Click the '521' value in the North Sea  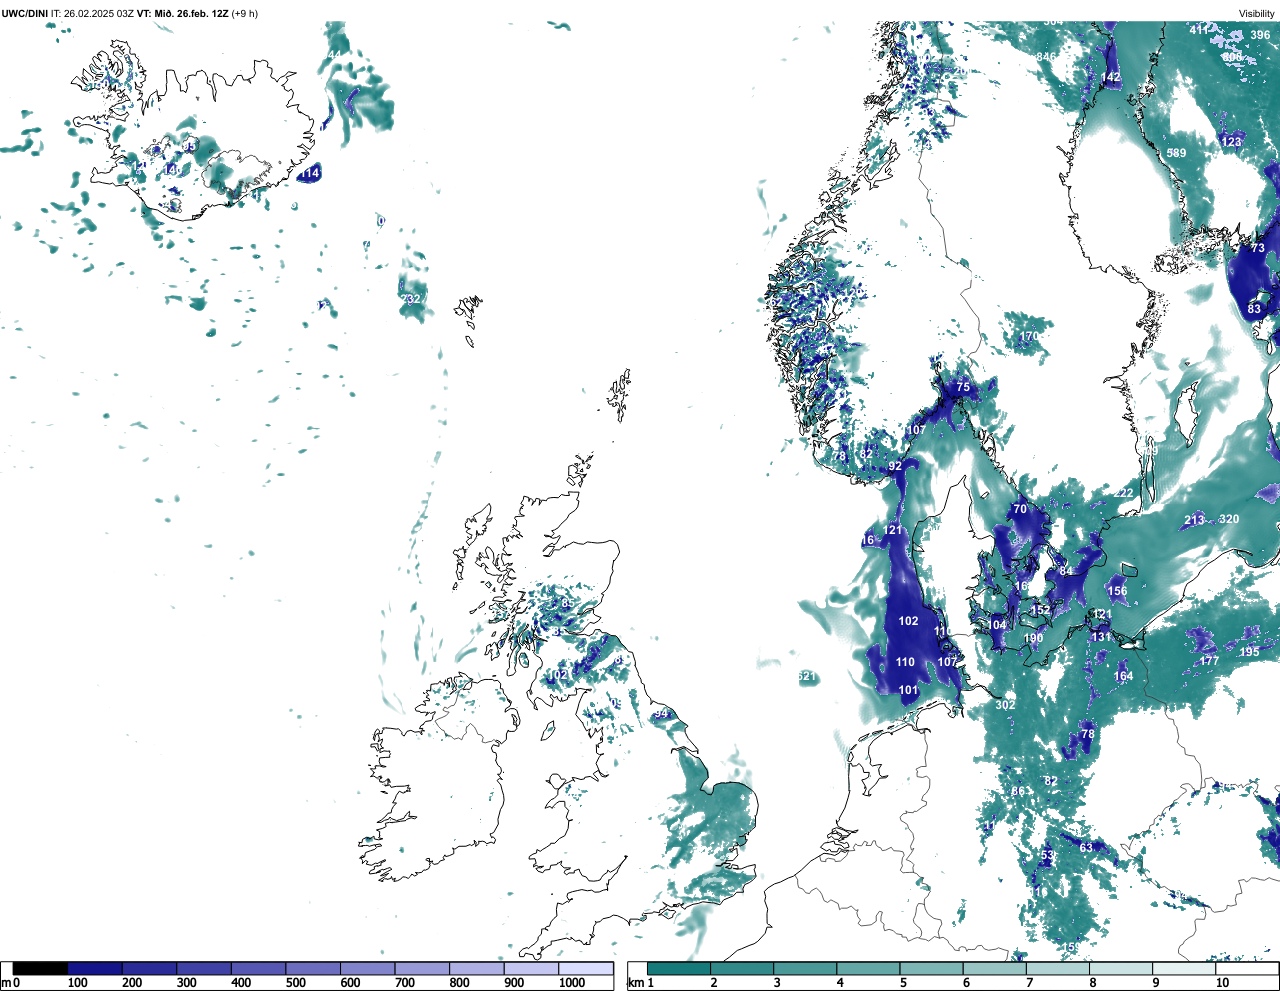point(807,677)
